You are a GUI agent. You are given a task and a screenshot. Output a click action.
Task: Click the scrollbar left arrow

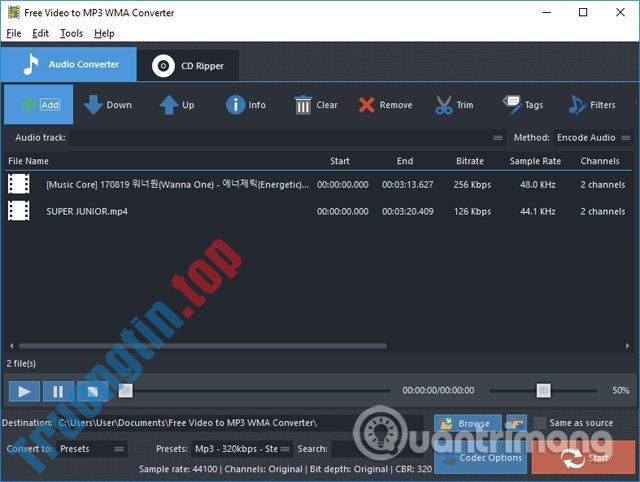(x=11, y=346)
